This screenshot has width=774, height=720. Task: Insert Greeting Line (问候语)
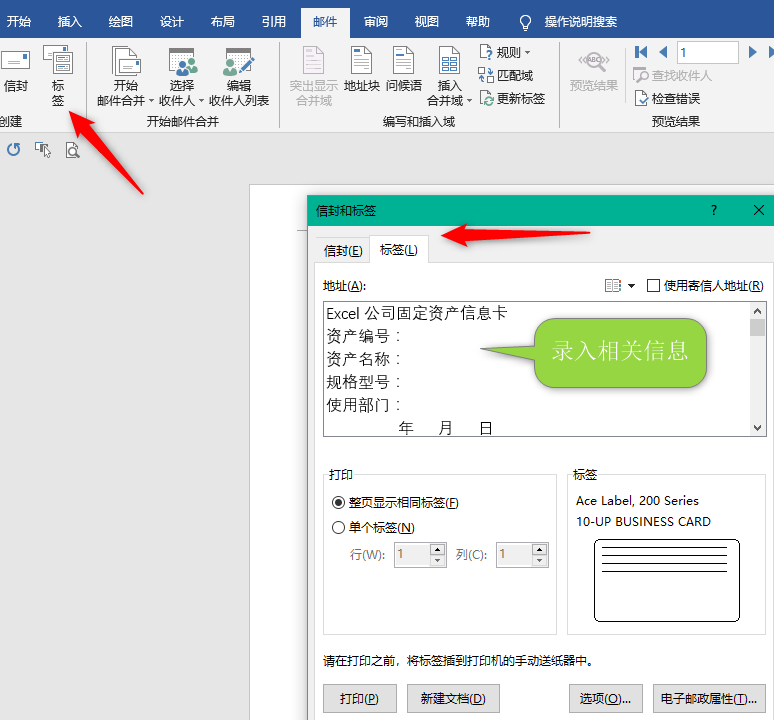tap(403, 70)
